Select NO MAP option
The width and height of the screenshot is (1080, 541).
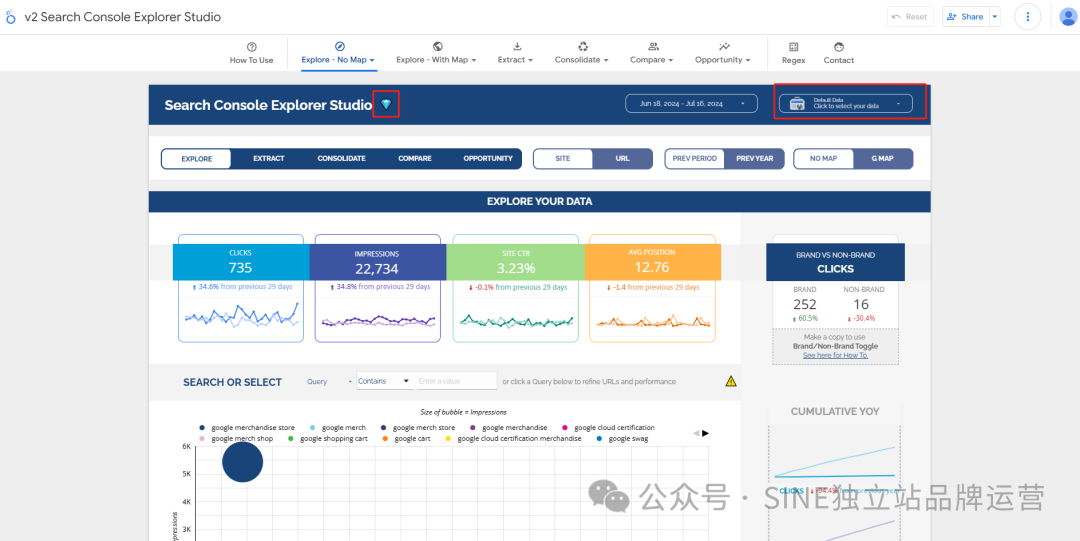[x=823, y=159]
